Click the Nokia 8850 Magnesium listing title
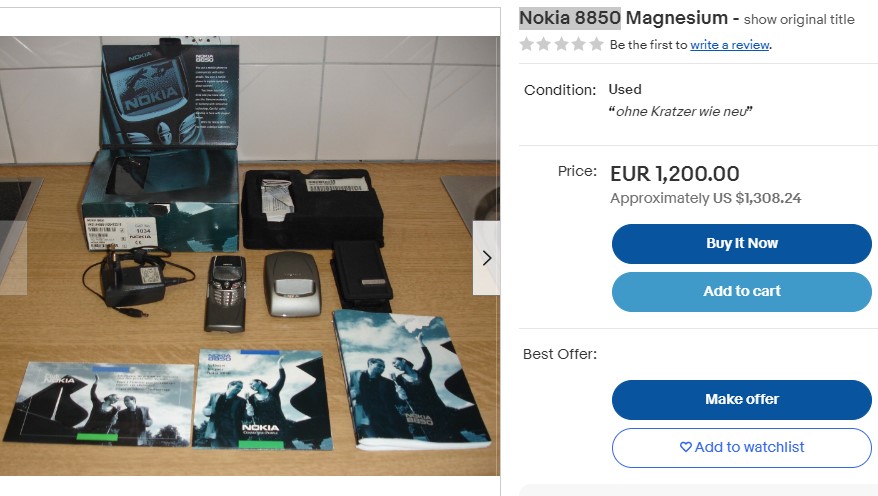The width and height of the screenshot is (878, 496). click(623, 18)
